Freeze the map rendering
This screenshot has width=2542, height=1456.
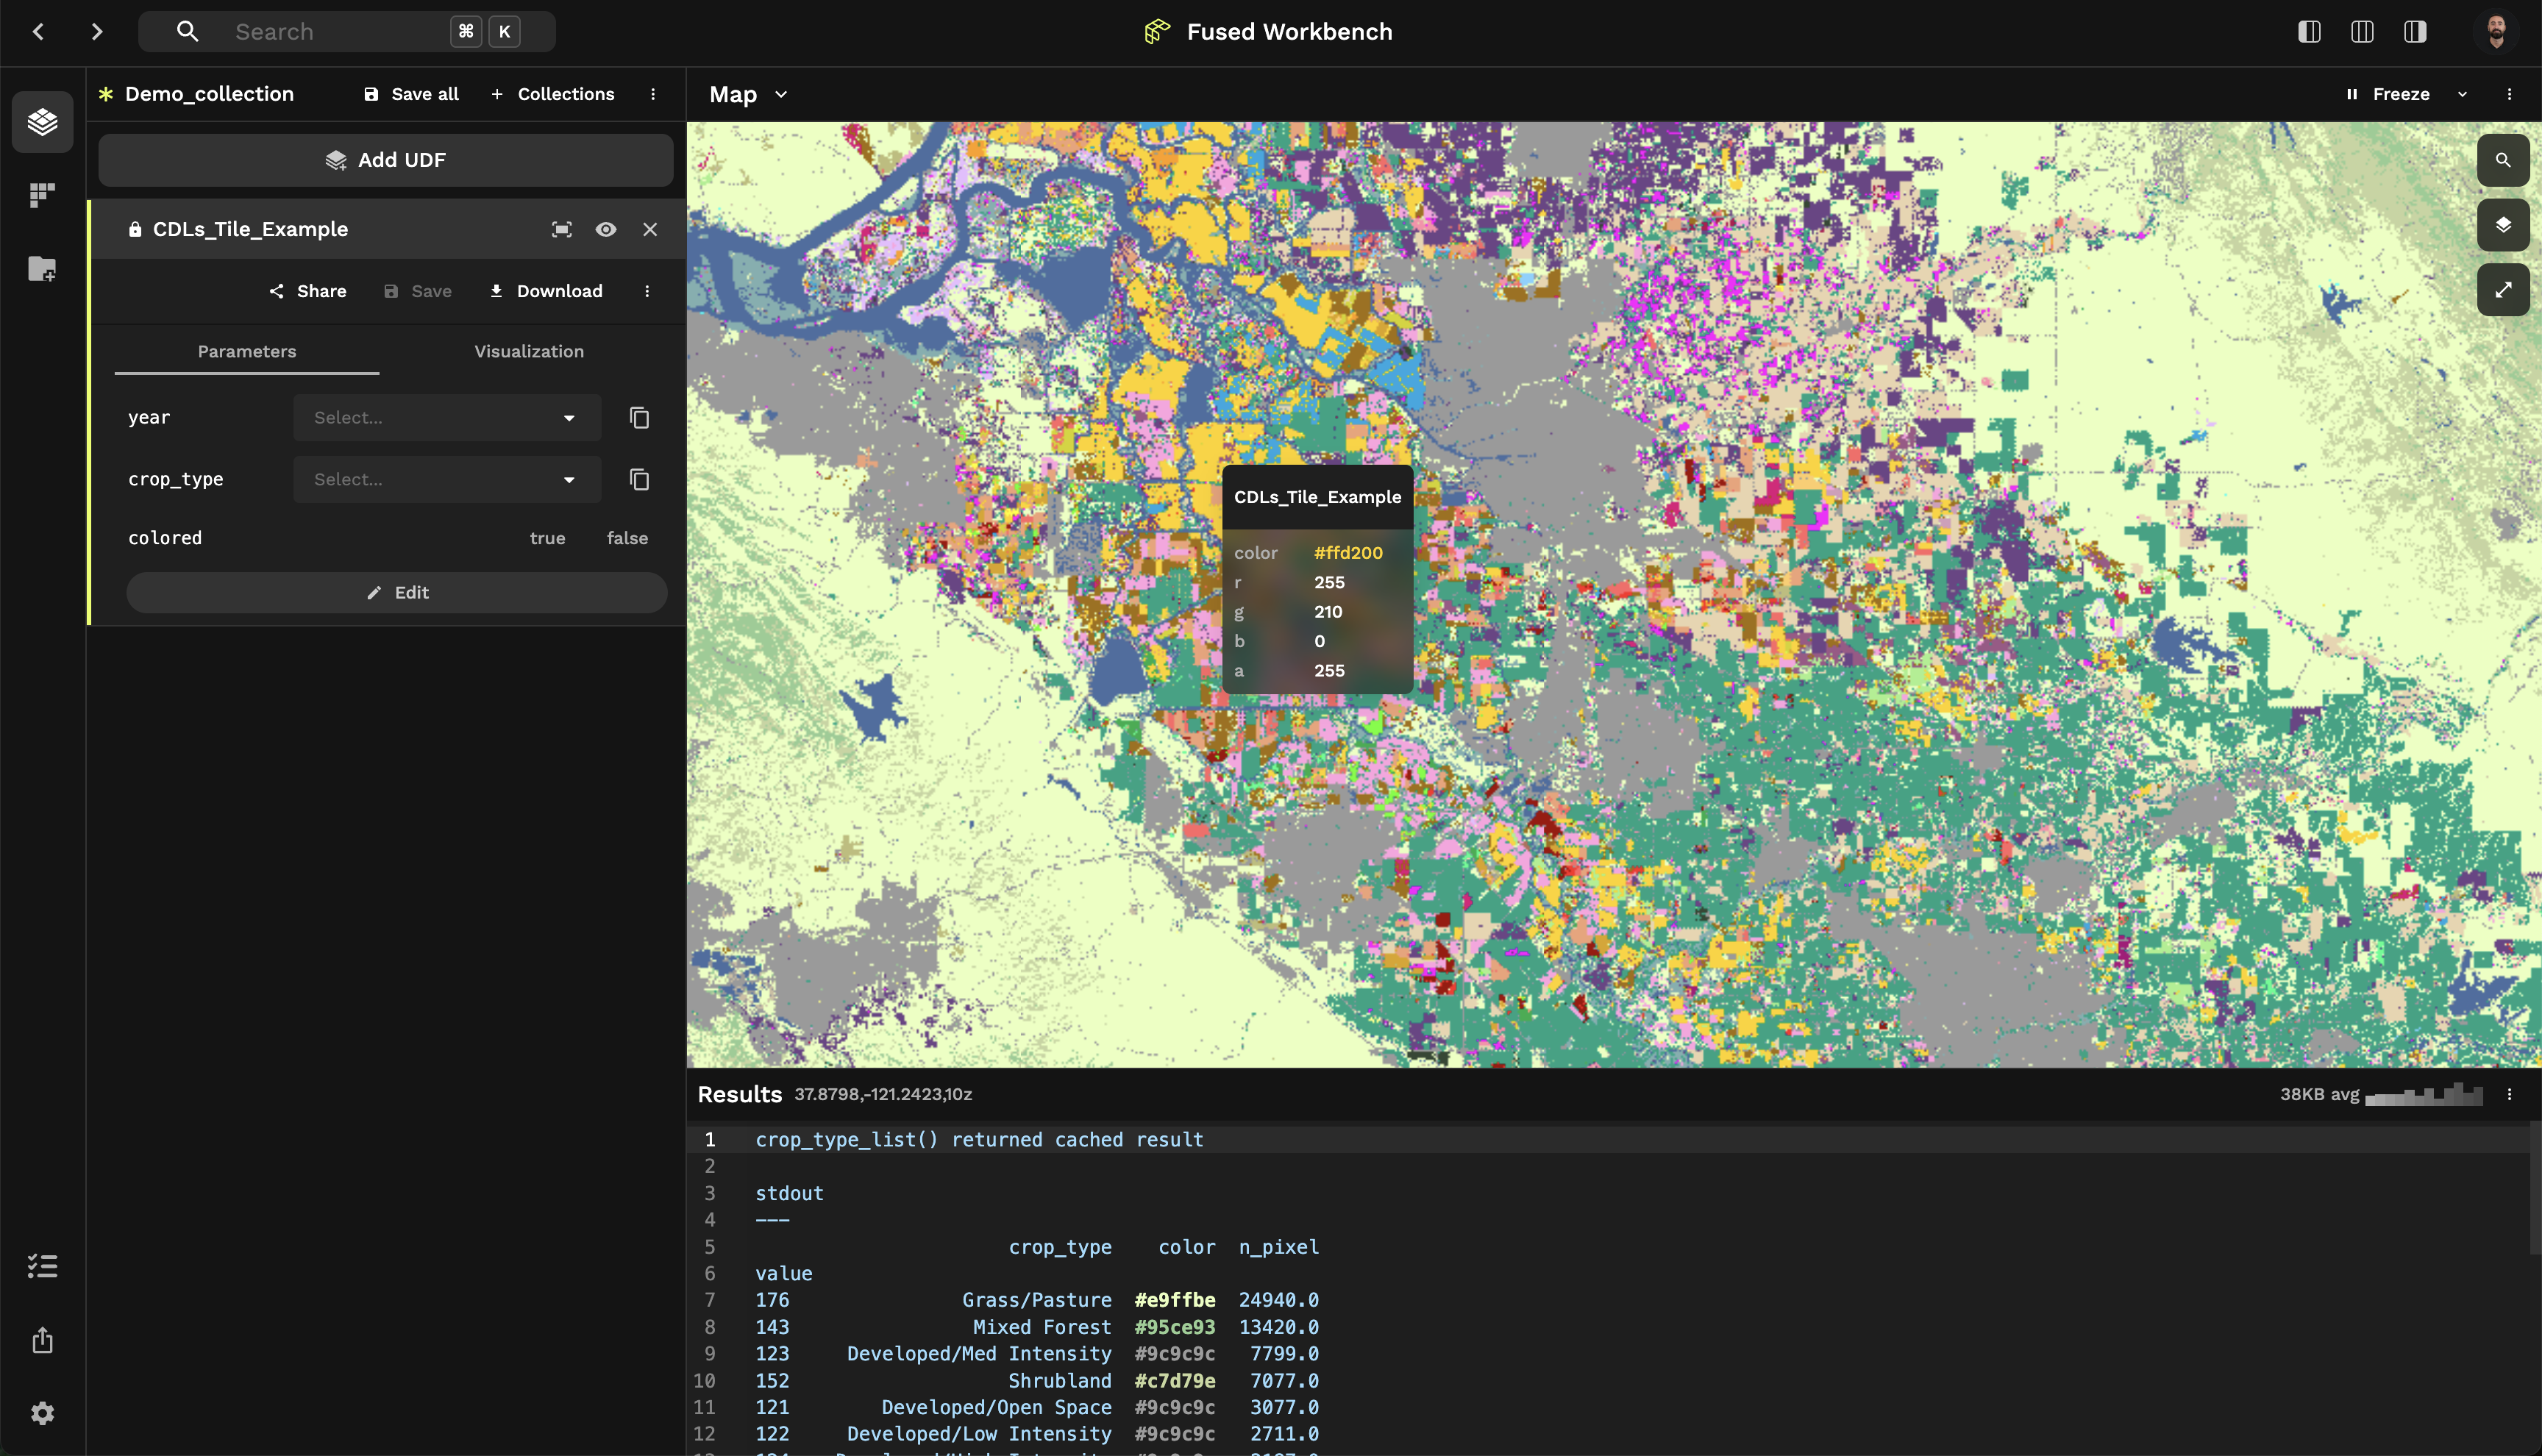point(2388,94)
